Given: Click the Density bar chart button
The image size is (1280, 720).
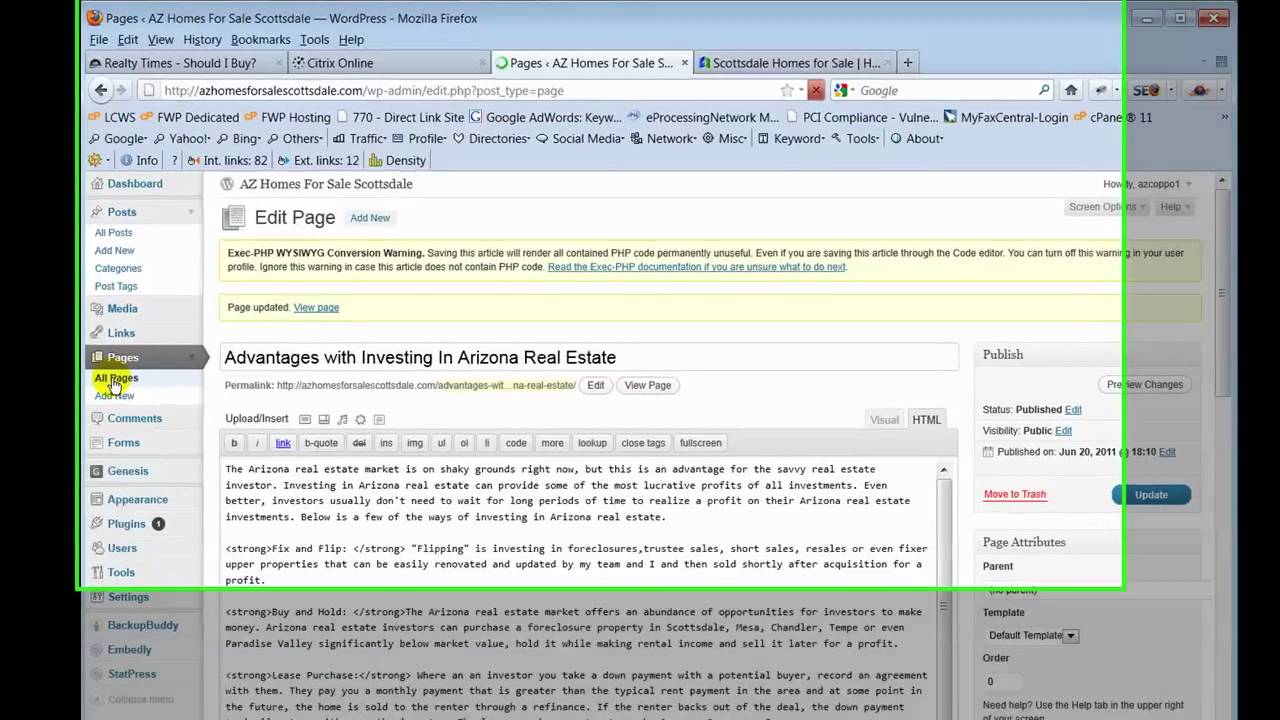Looking at the screenshot, I should pyautogui.click(x=397, y=160).
